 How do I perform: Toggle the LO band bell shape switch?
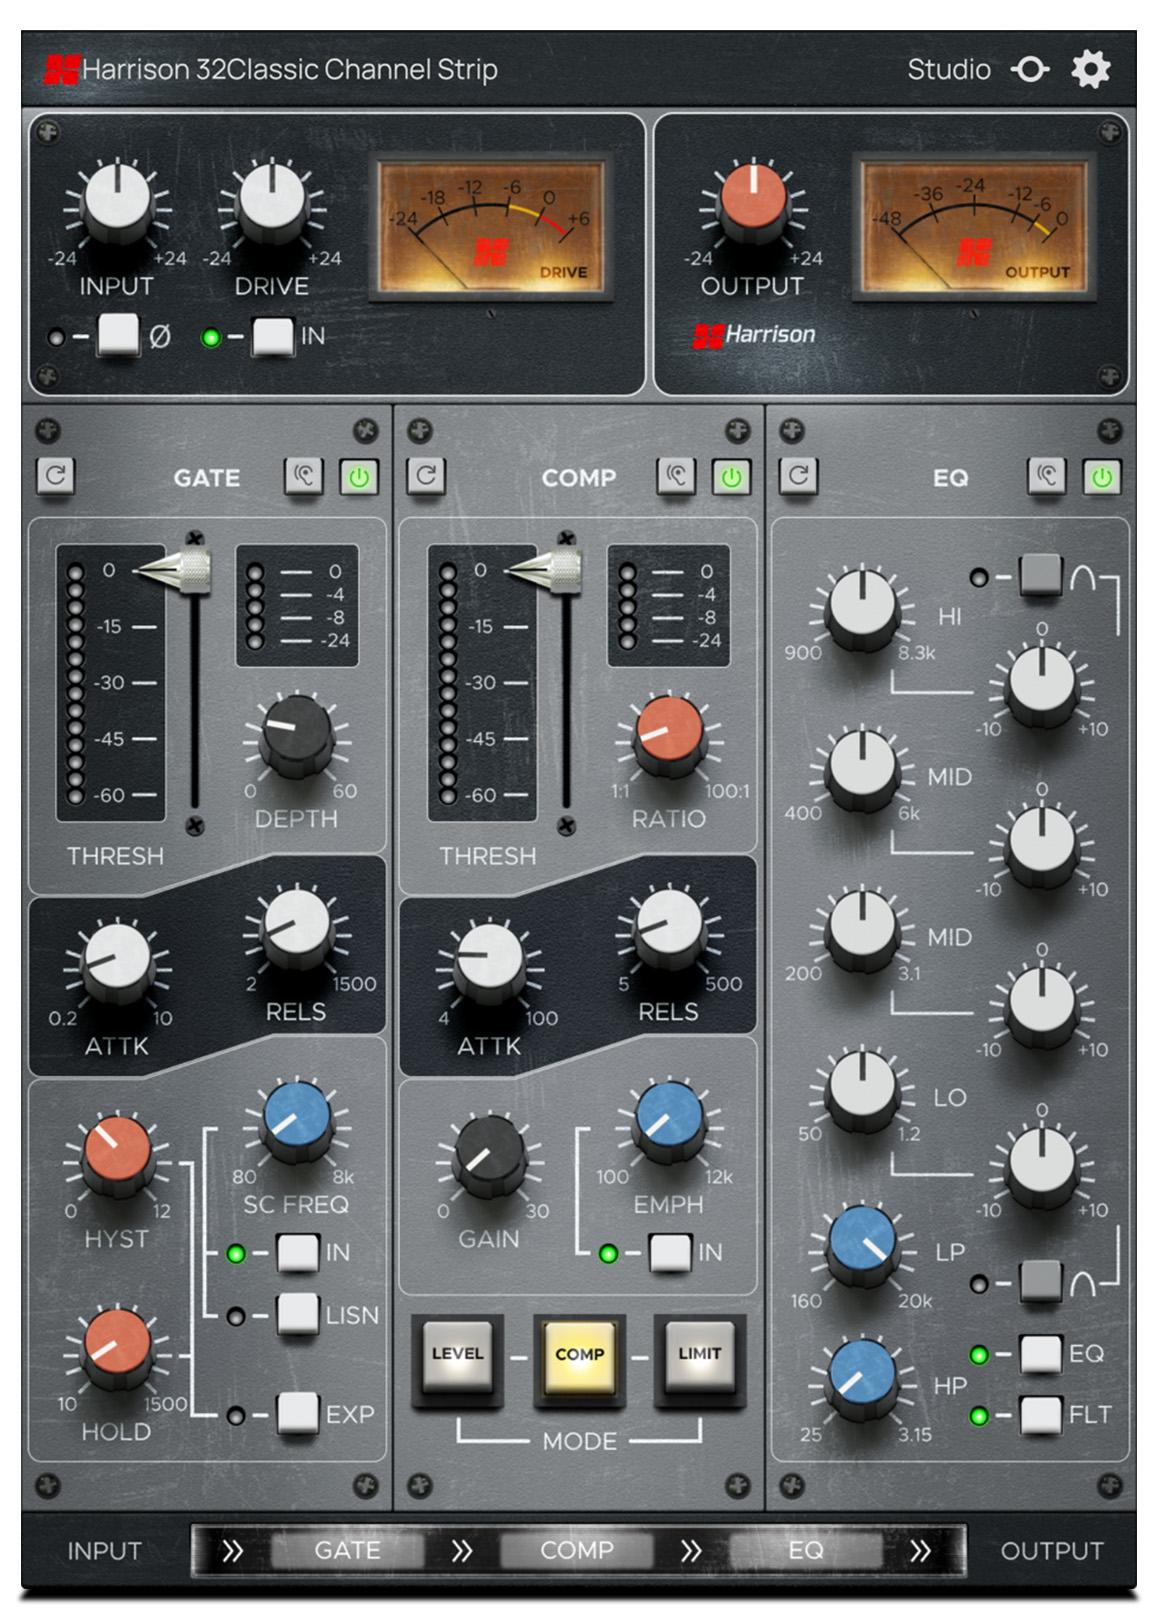(1040, 1280)
